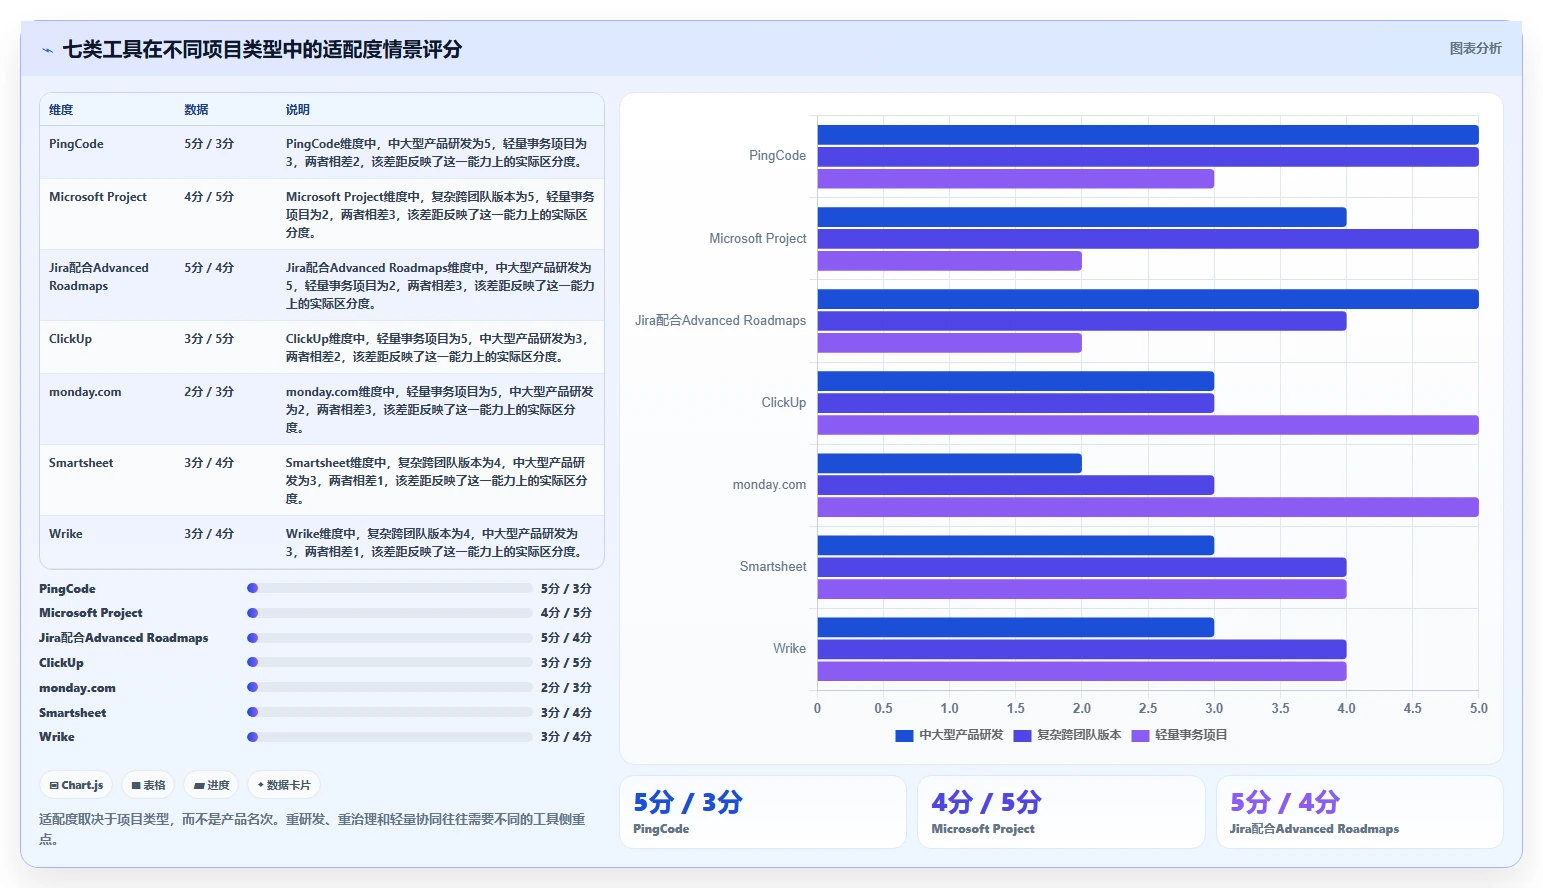Click the 数据 column header
The image size is (1543, 888).
tap(196, 110)
